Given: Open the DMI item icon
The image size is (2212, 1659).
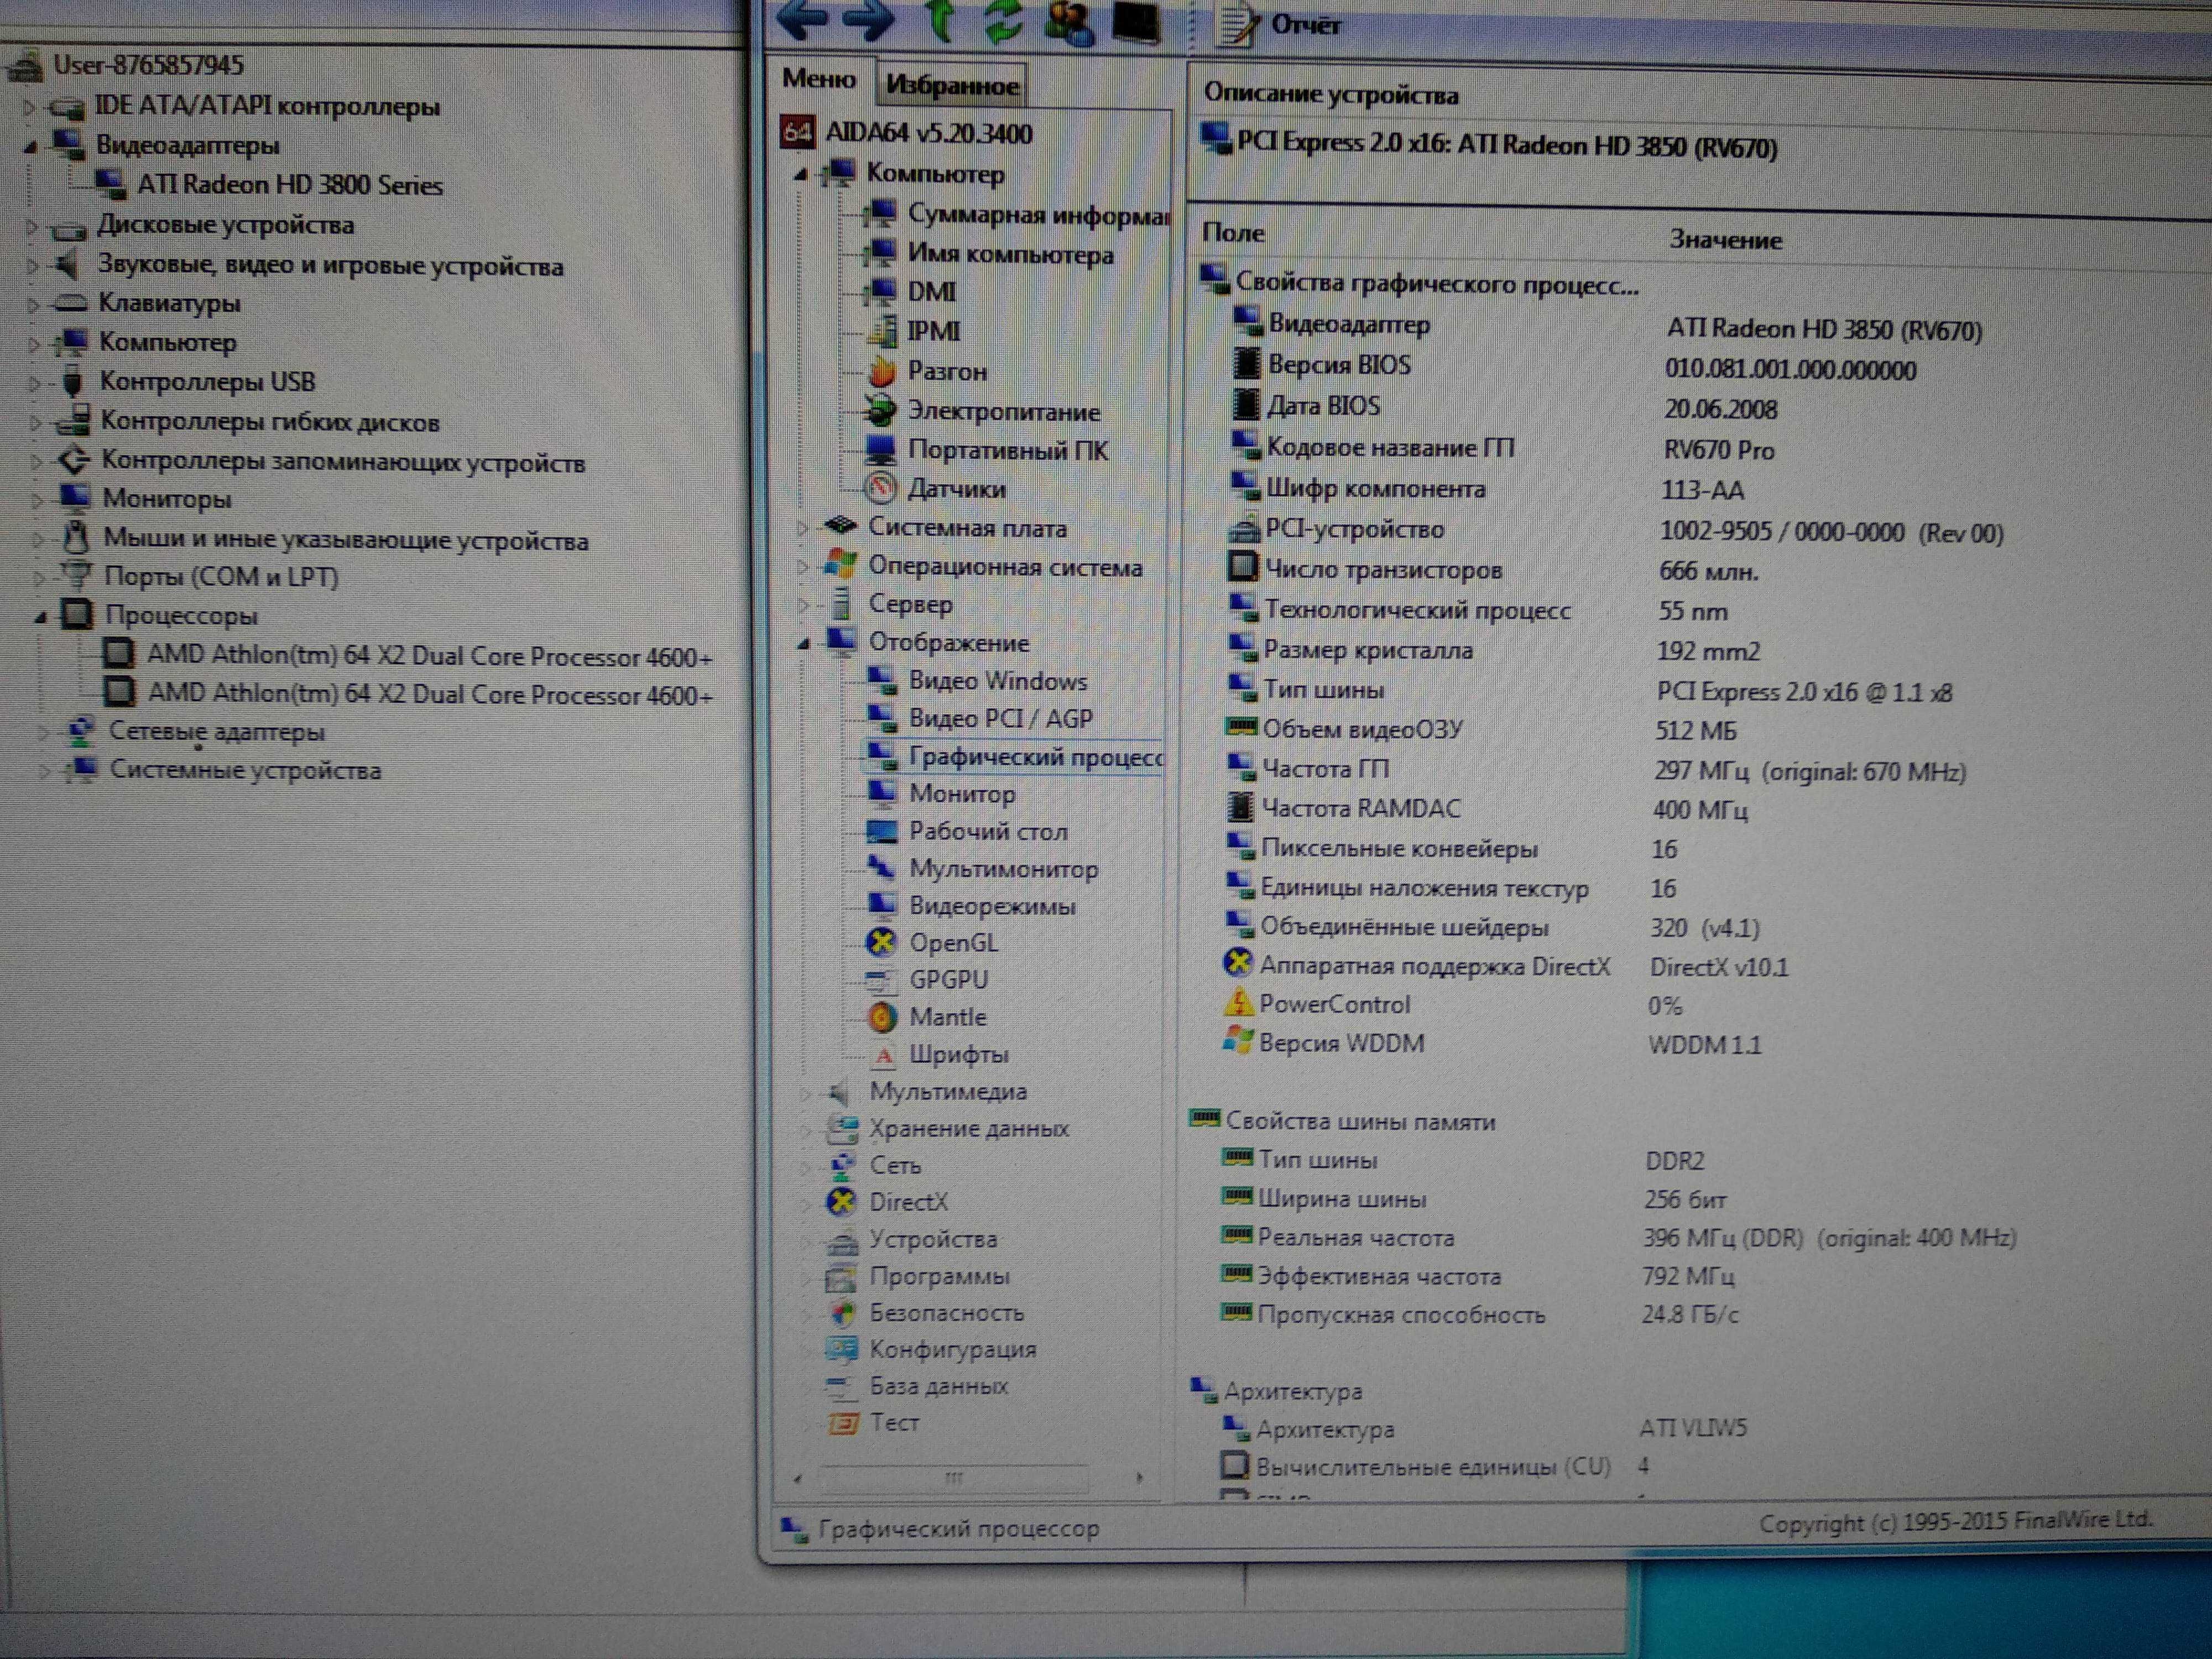Looking at the screenshot, I should tap(881, 291).
